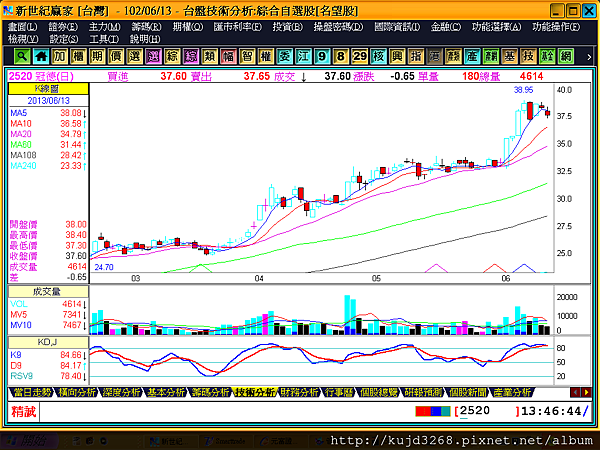Click the 29 toolbar icon

(360, 57)
